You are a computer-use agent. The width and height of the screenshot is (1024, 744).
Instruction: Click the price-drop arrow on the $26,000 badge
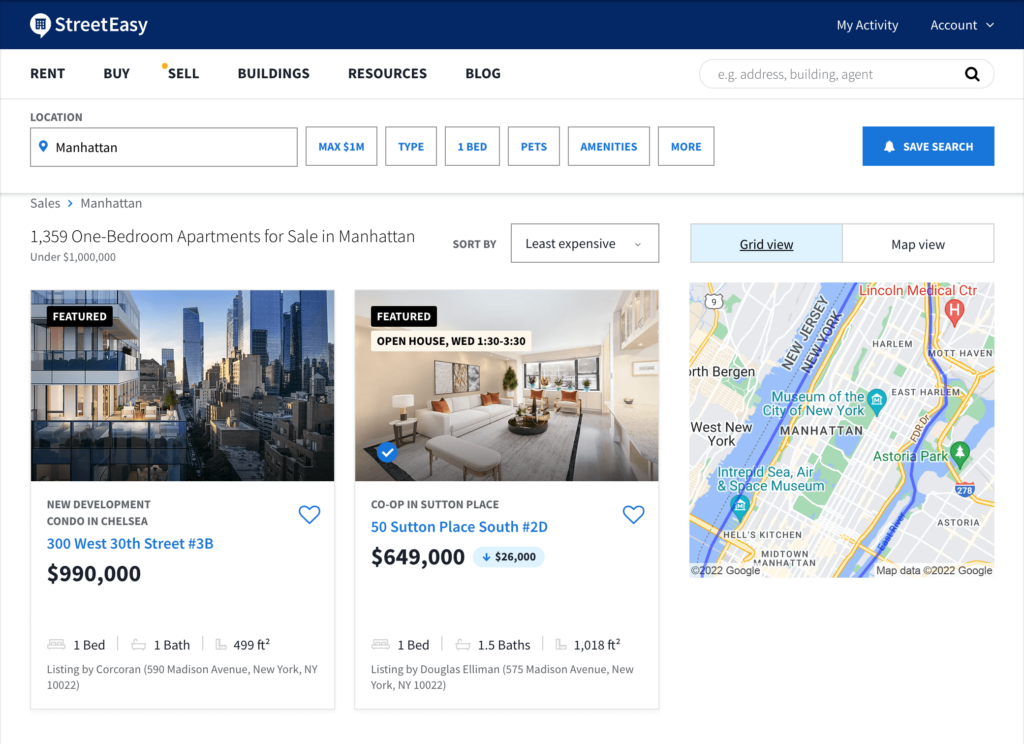click(486, 557)
